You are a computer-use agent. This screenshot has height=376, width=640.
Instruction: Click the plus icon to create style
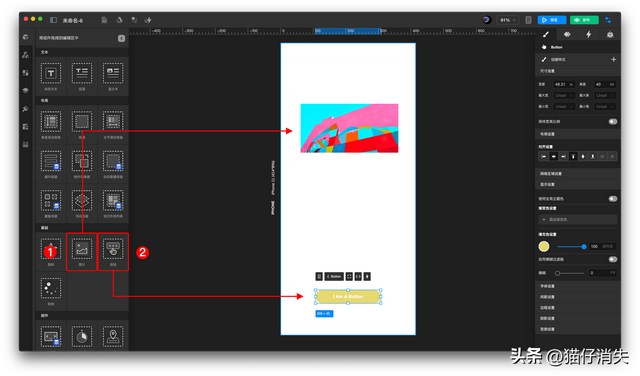tap(613, 59)
